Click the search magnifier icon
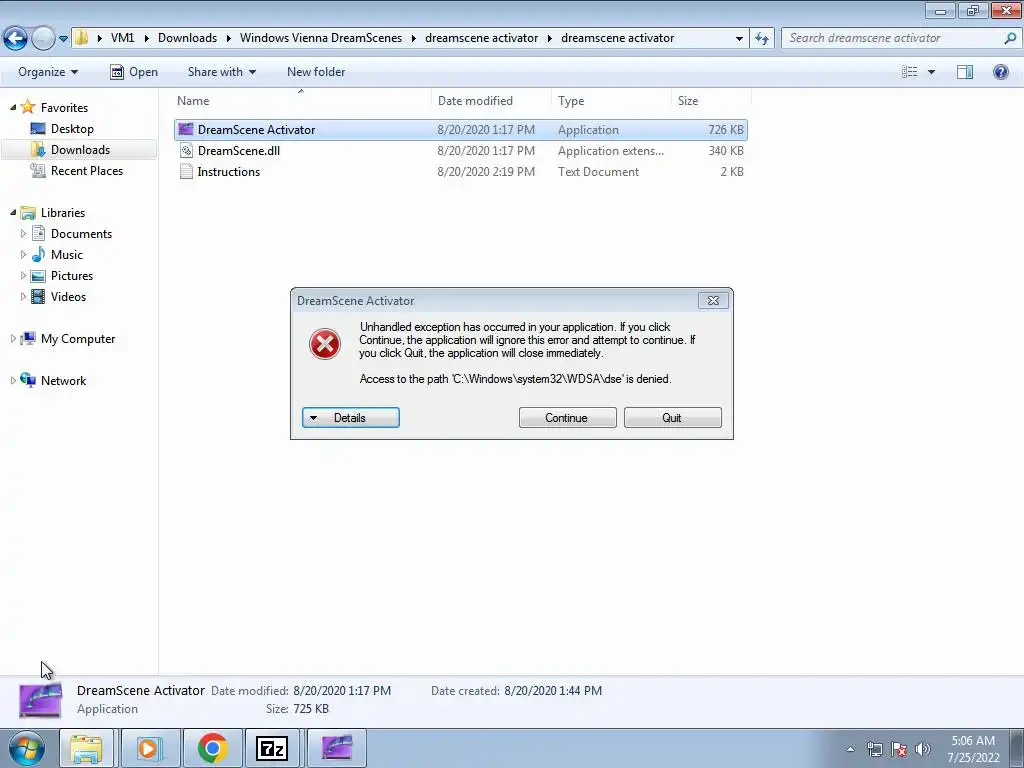This screenshot has height=768, width=1024. 1010,38
